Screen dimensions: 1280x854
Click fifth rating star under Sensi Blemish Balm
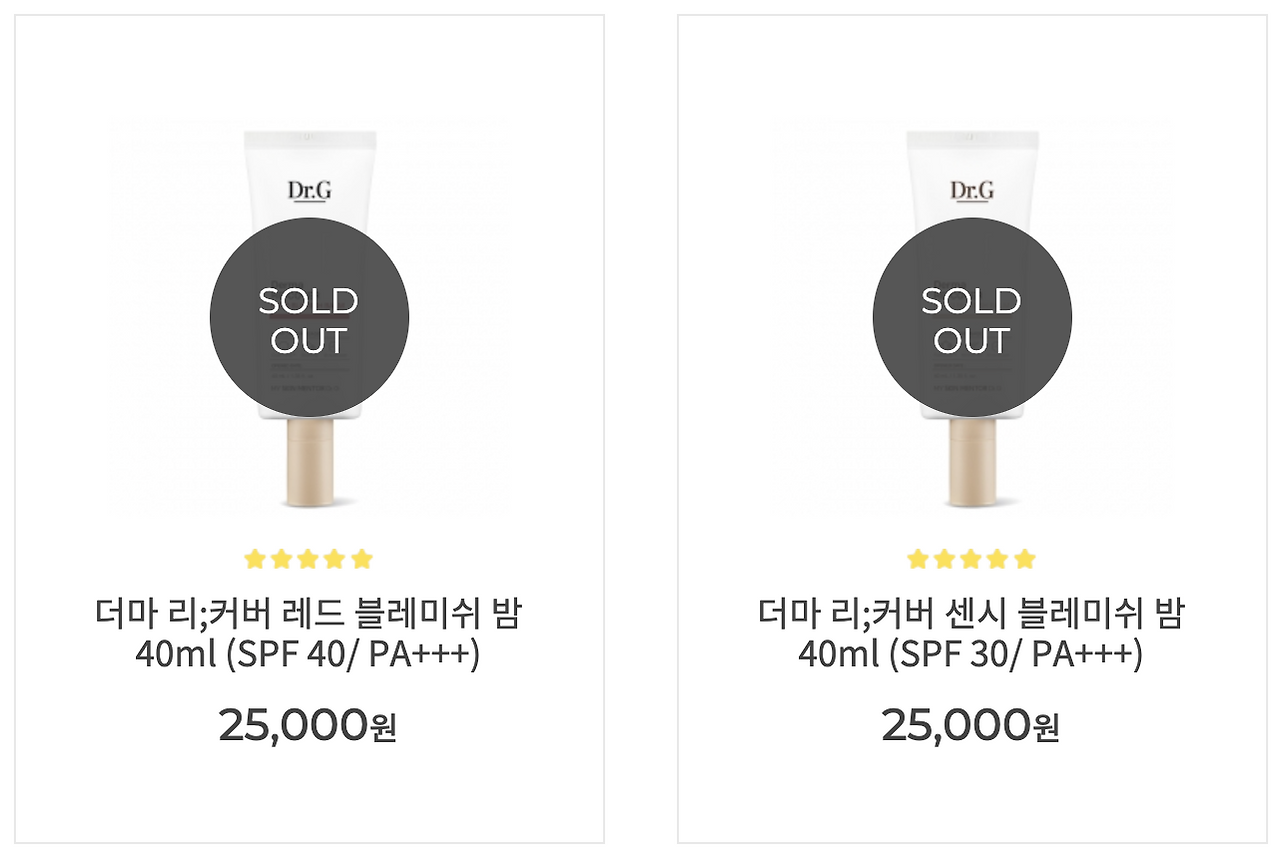(1025, 559)
